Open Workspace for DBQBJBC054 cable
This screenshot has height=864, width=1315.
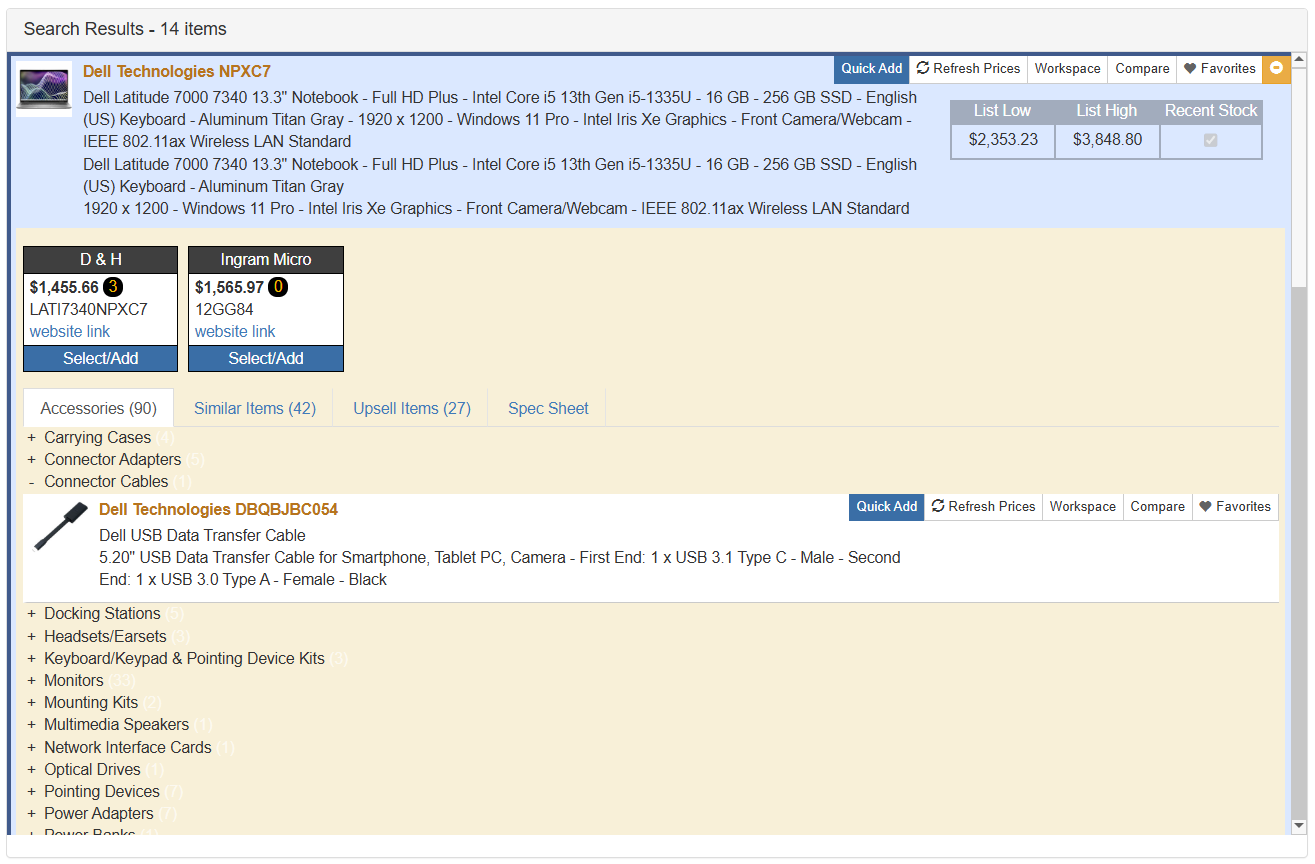click(x=1082, y=507)
